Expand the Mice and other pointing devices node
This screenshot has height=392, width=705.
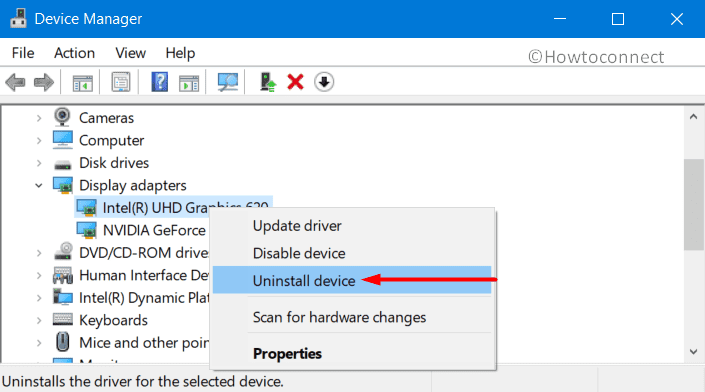point(39,343)
